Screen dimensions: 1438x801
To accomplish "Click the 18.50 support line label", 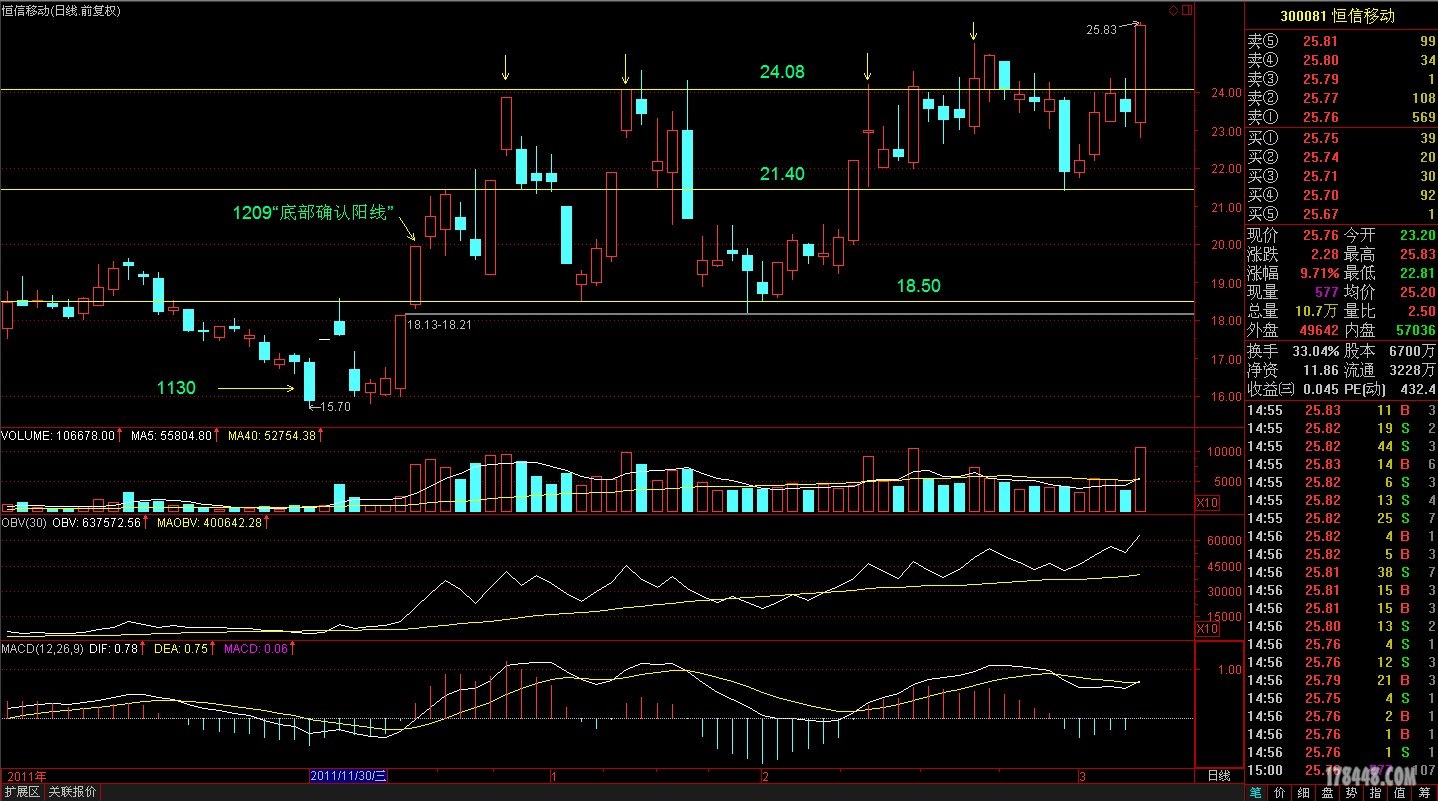I will 918,286.
